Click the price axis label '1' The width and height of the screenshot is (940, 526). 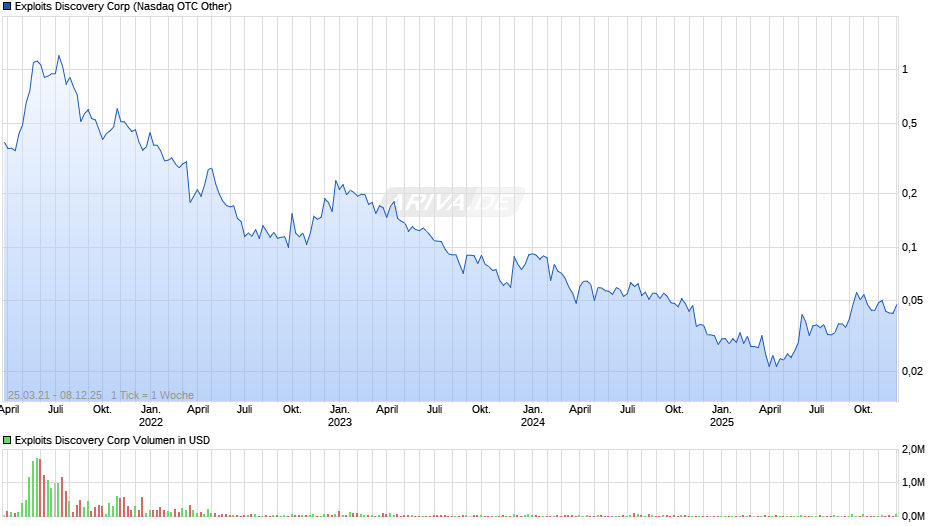click(x=905, y=70)
